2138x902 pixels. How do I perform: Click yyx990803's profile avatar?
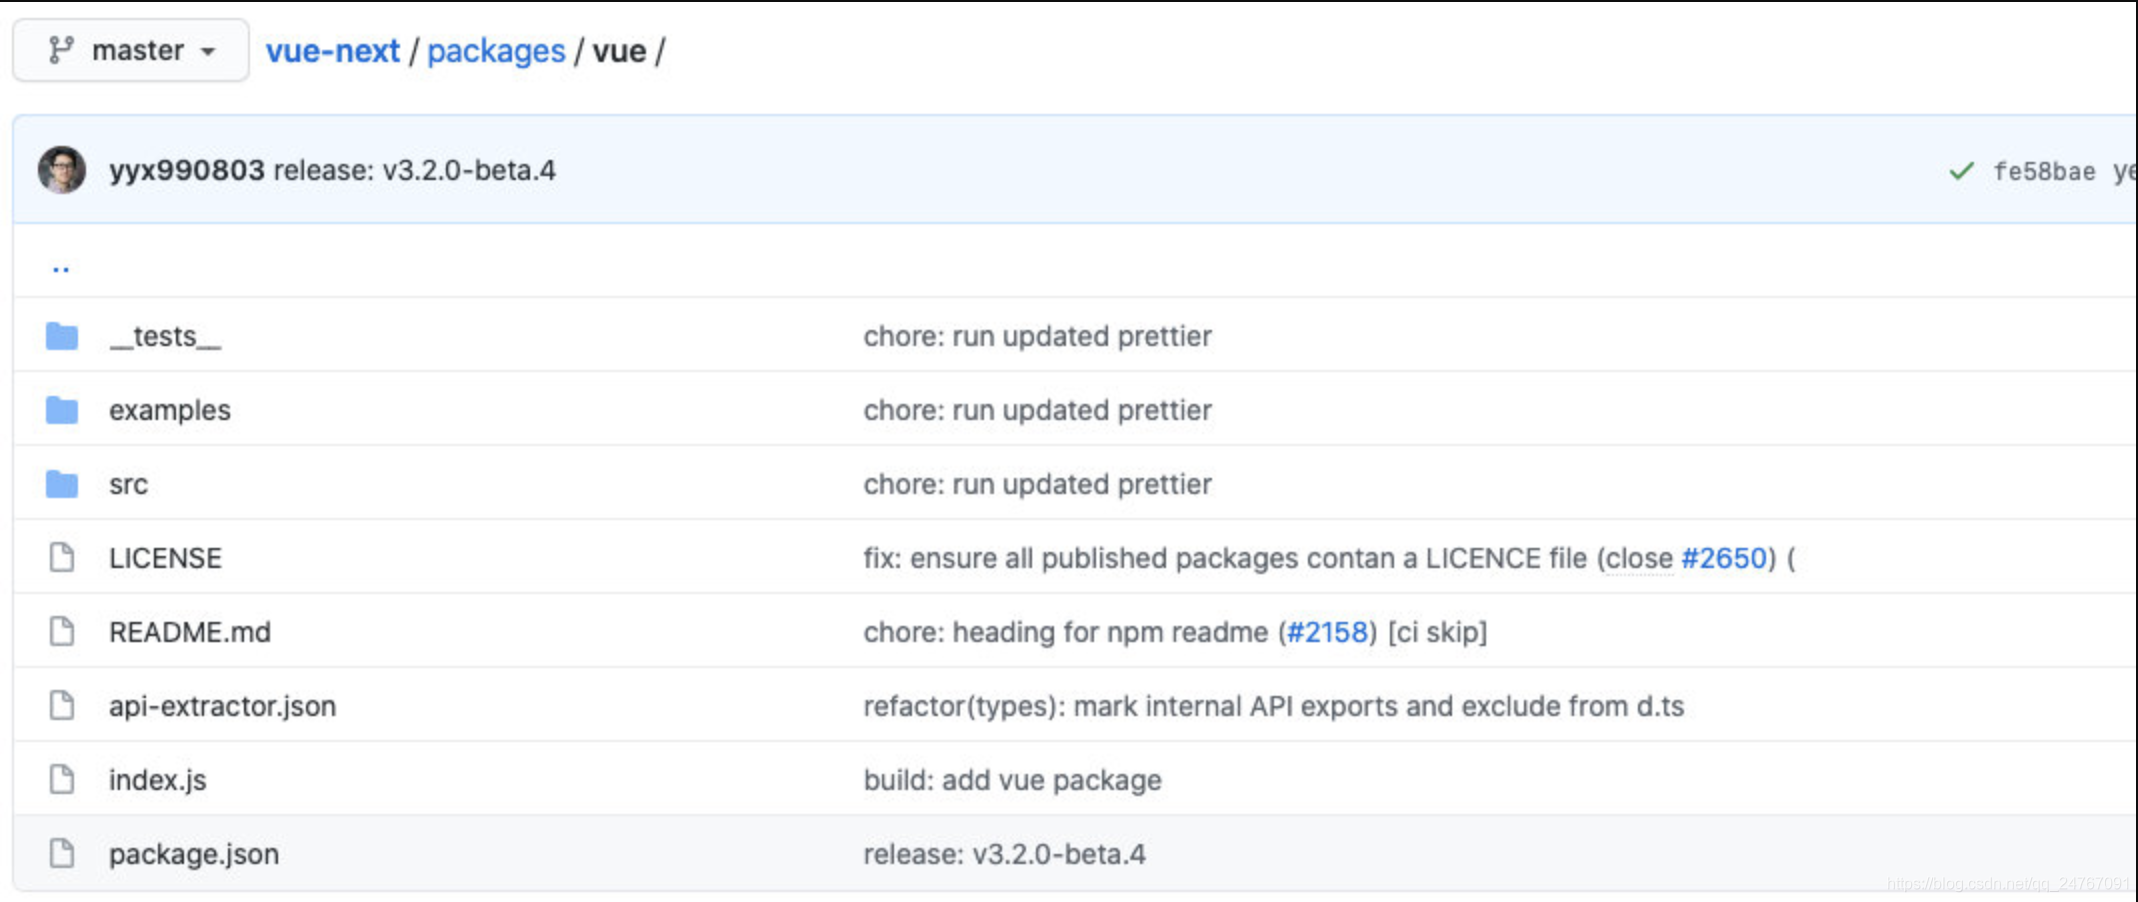point(60,170)
